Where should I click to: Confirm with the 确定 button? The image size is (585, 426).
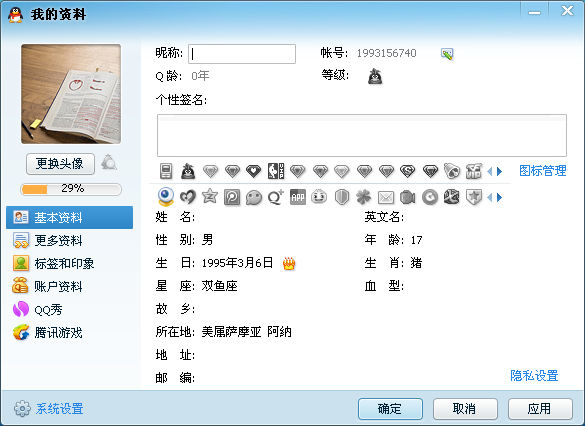tap(390, 409)
